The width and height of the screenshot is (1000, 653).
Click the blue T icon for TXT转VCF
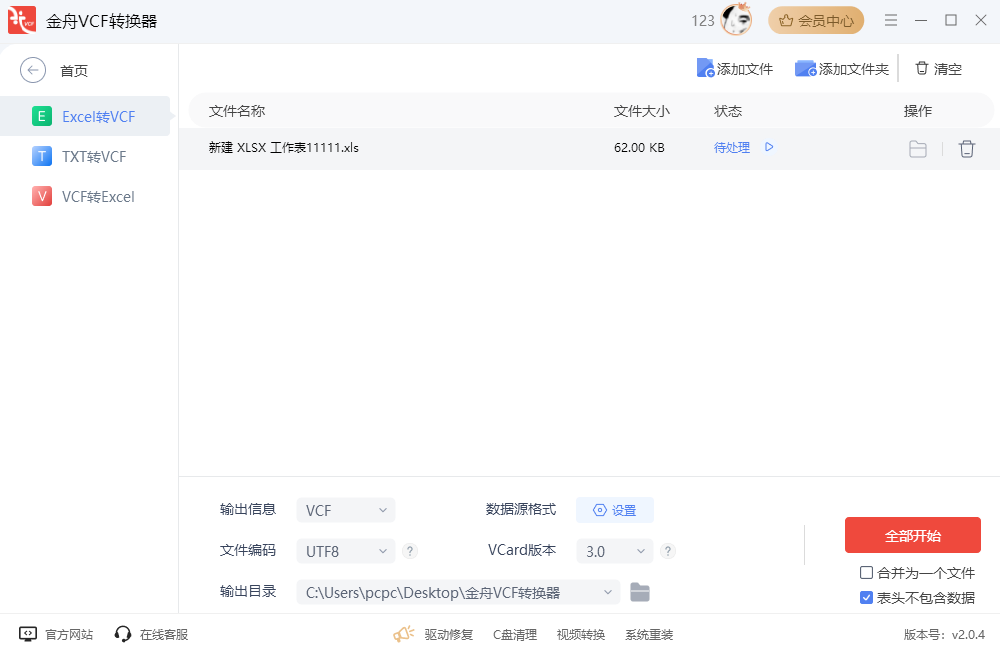coord(41,156)
